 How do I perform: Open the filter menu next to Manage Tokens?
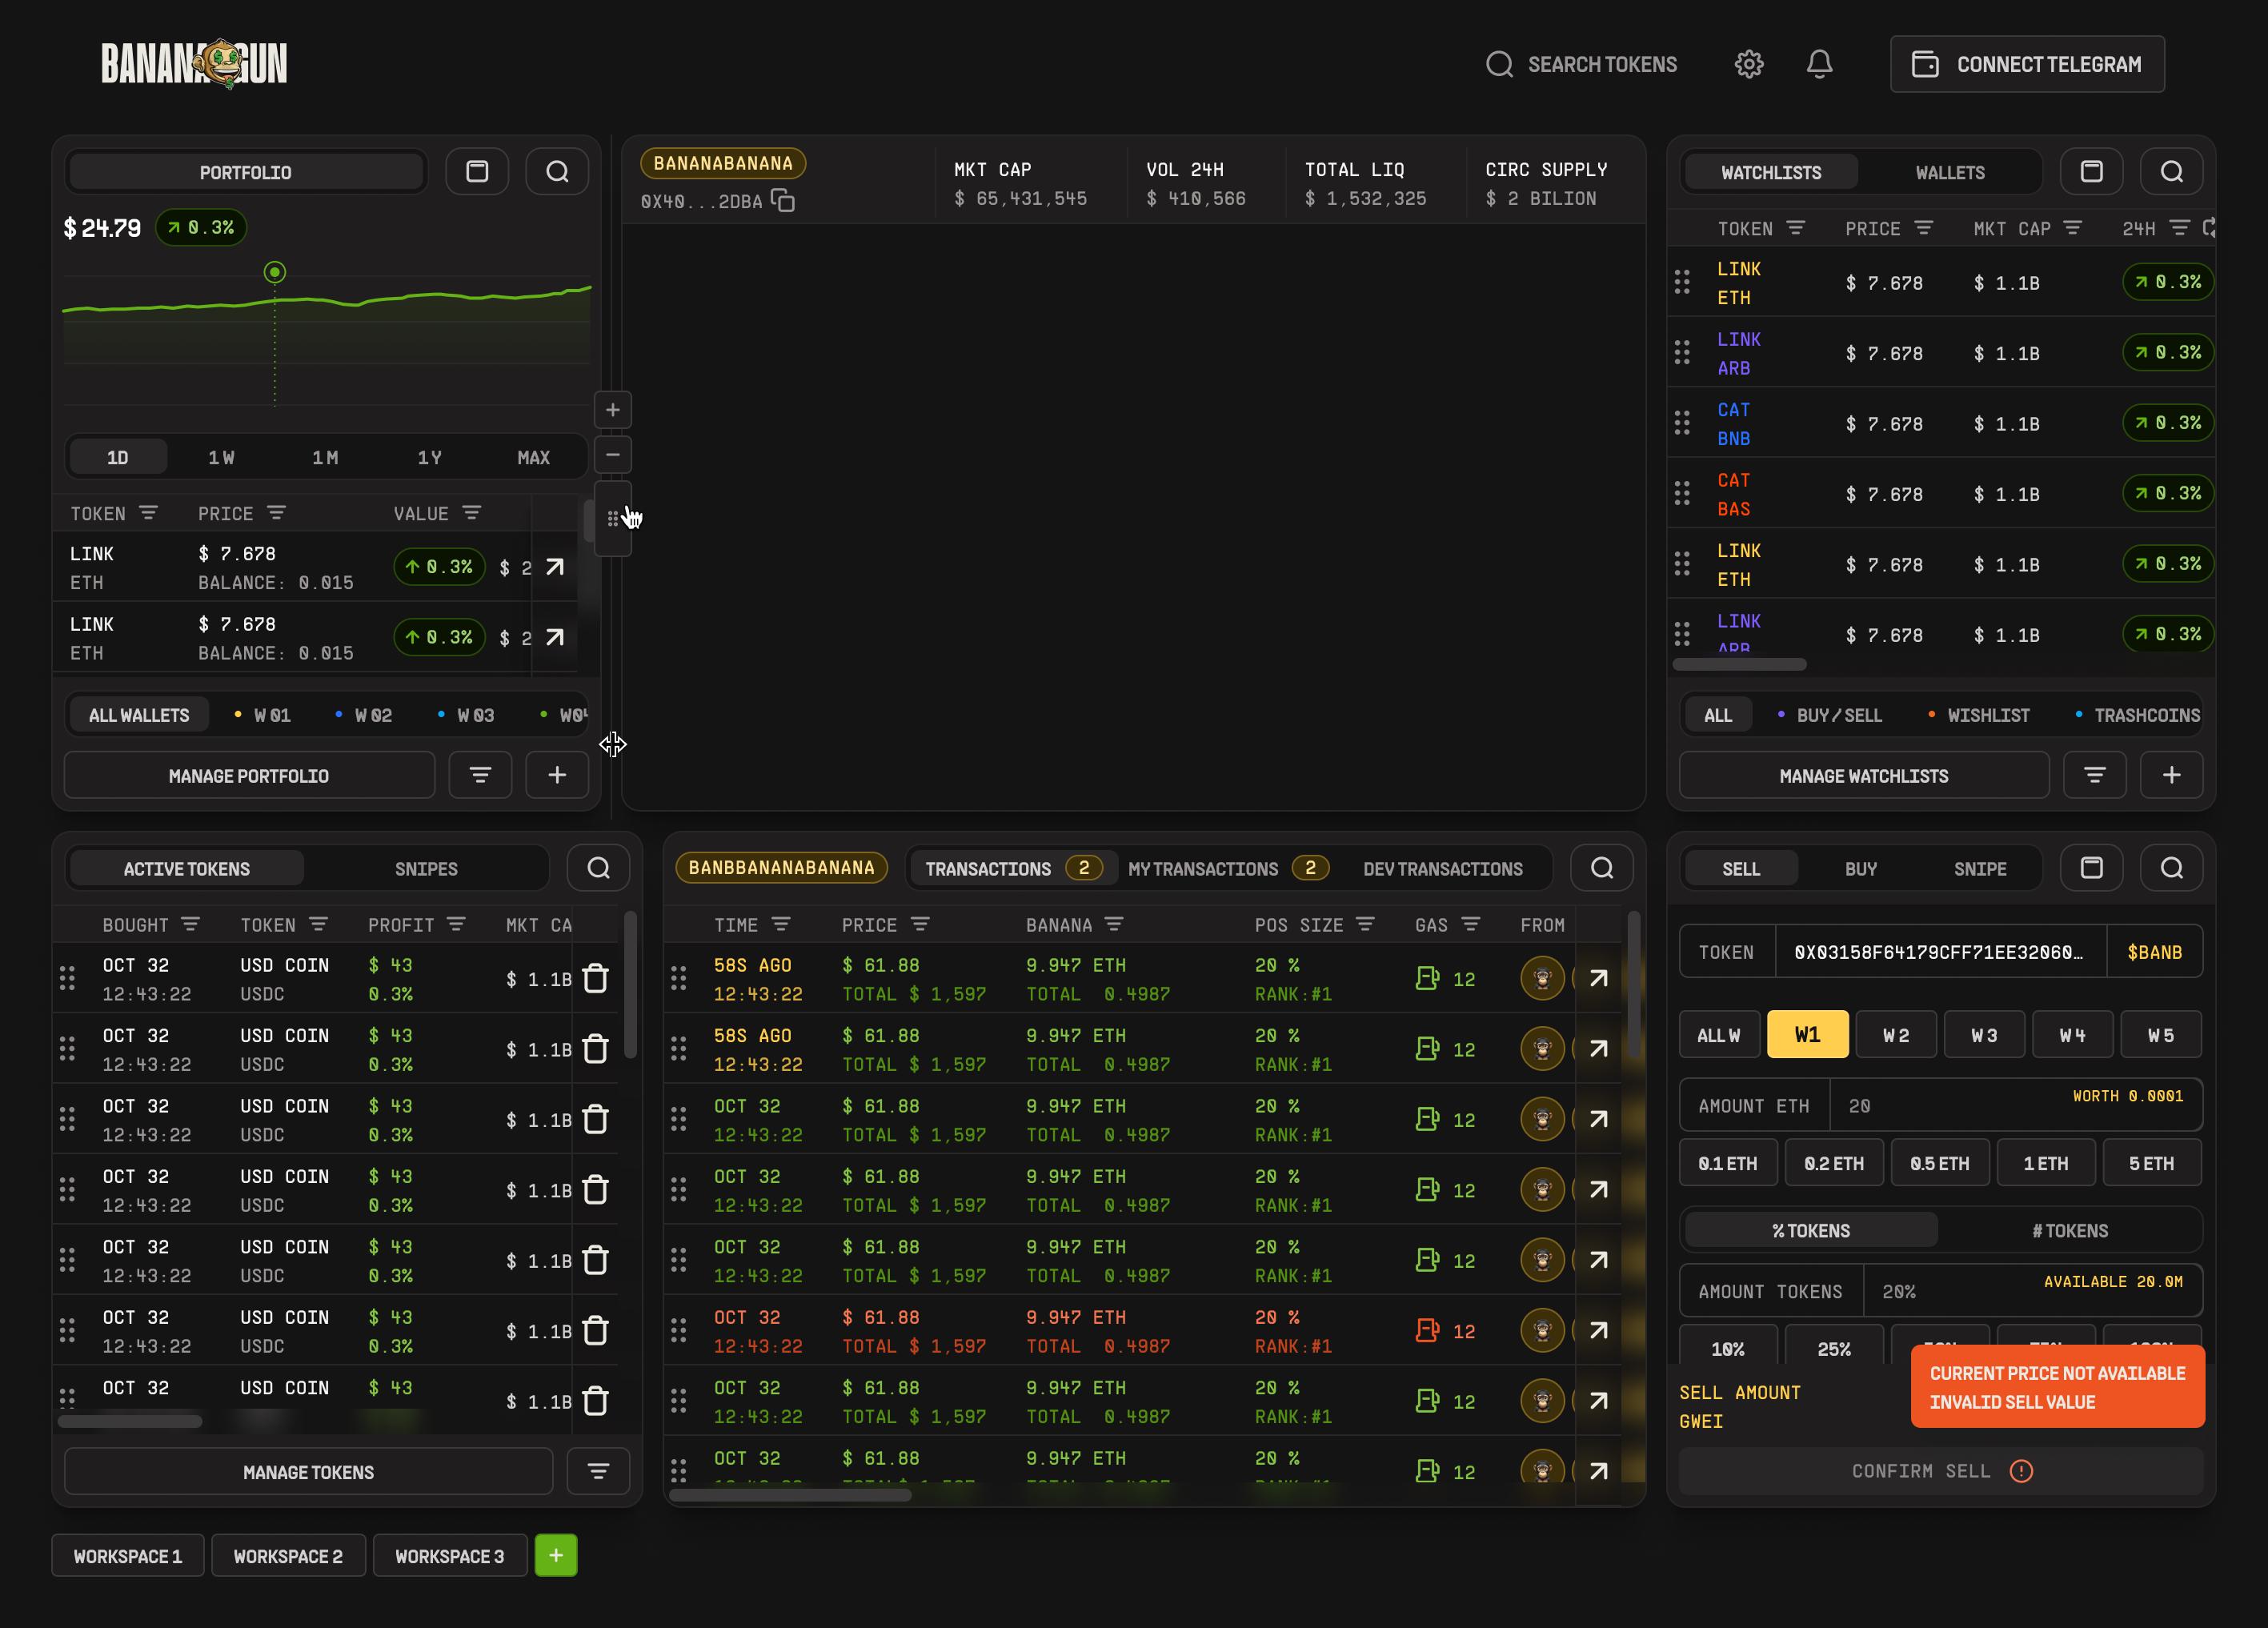point(598,1471)
